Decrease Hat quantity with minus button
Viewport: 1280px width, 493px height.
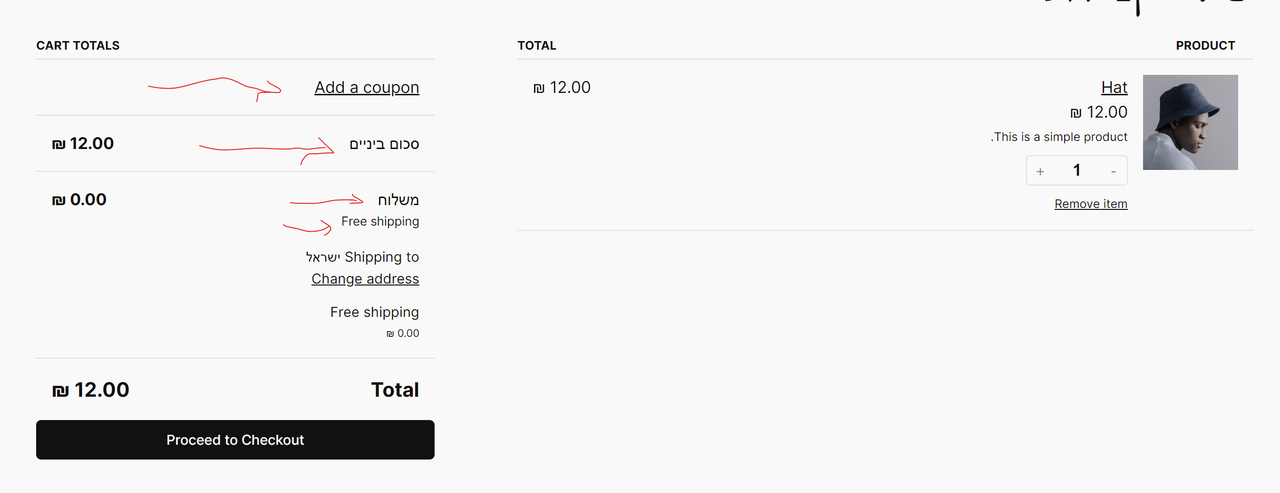1113,171
